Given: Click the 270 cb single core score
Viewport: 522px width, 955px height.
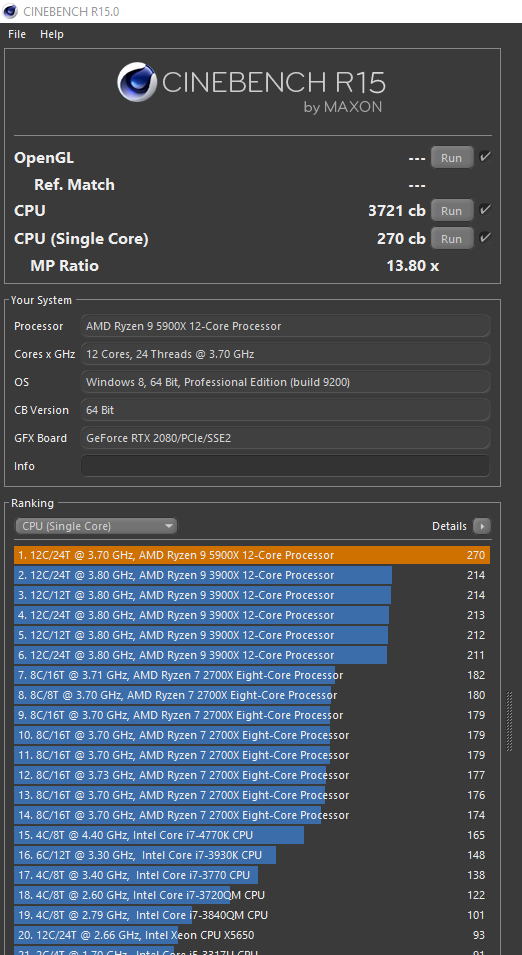Looking at the screenshot, I should (401, 238).
